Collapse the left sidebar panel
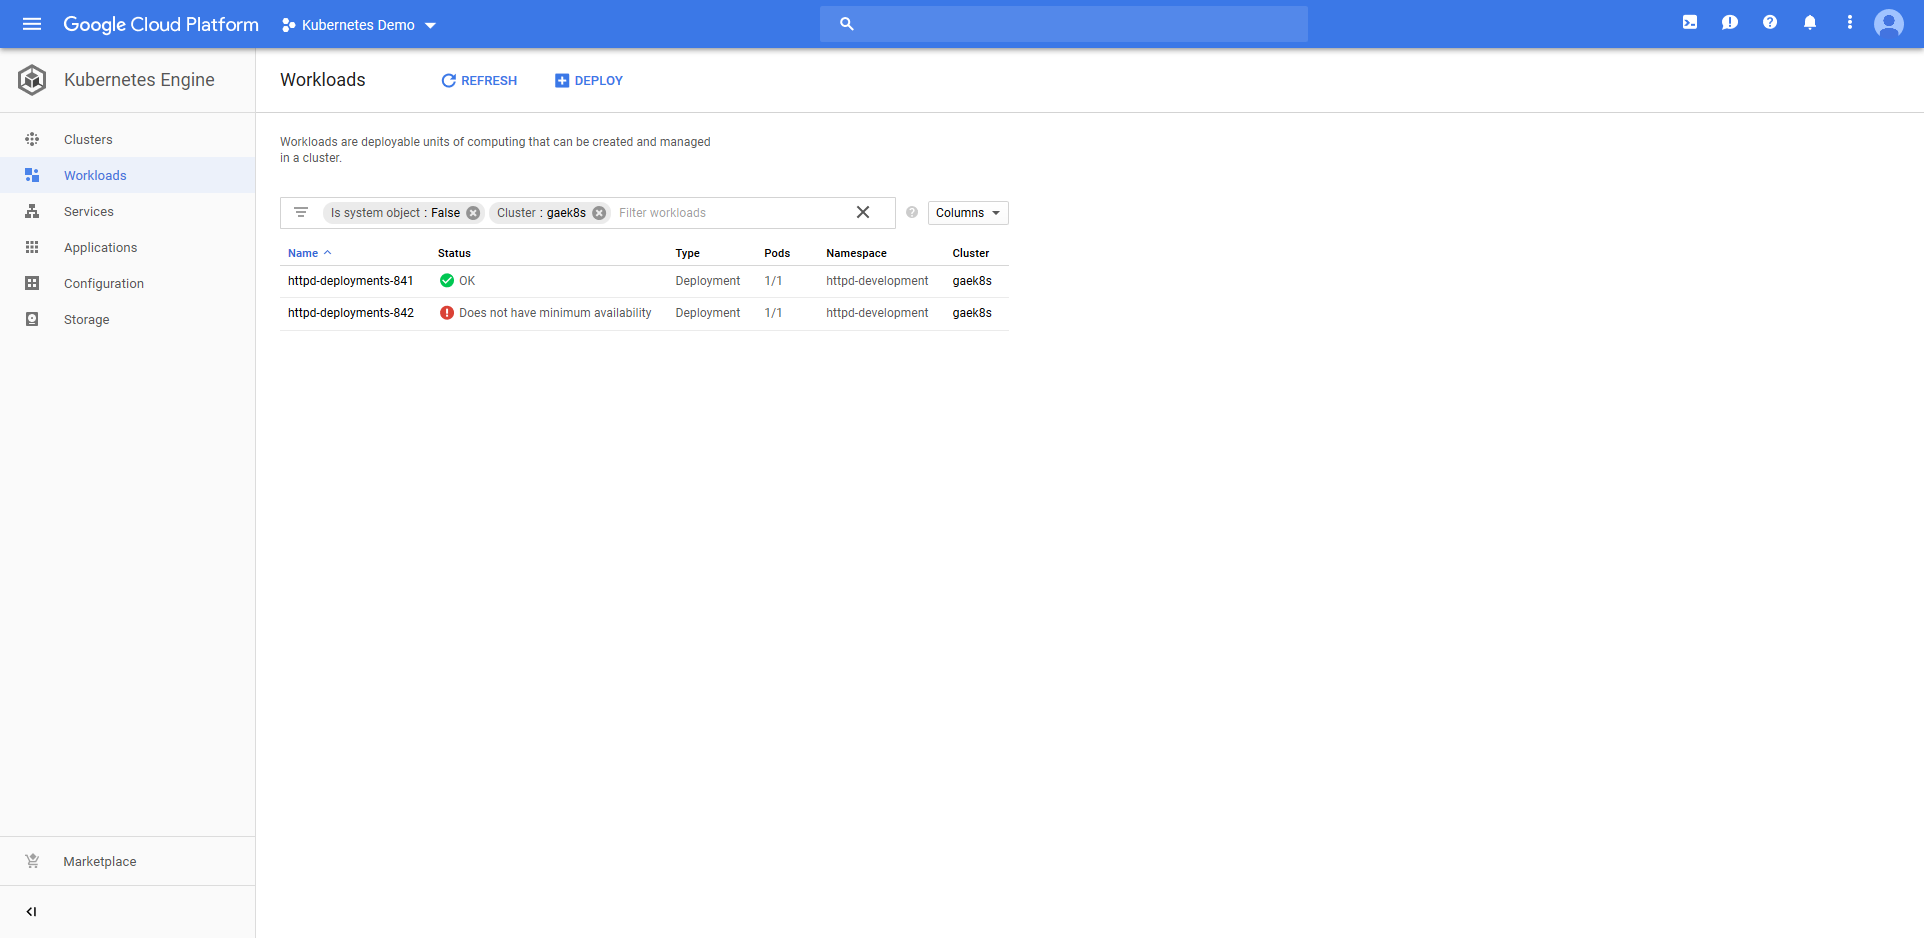1924x938 pixels. pyautogui.click(x=32, y=911)
